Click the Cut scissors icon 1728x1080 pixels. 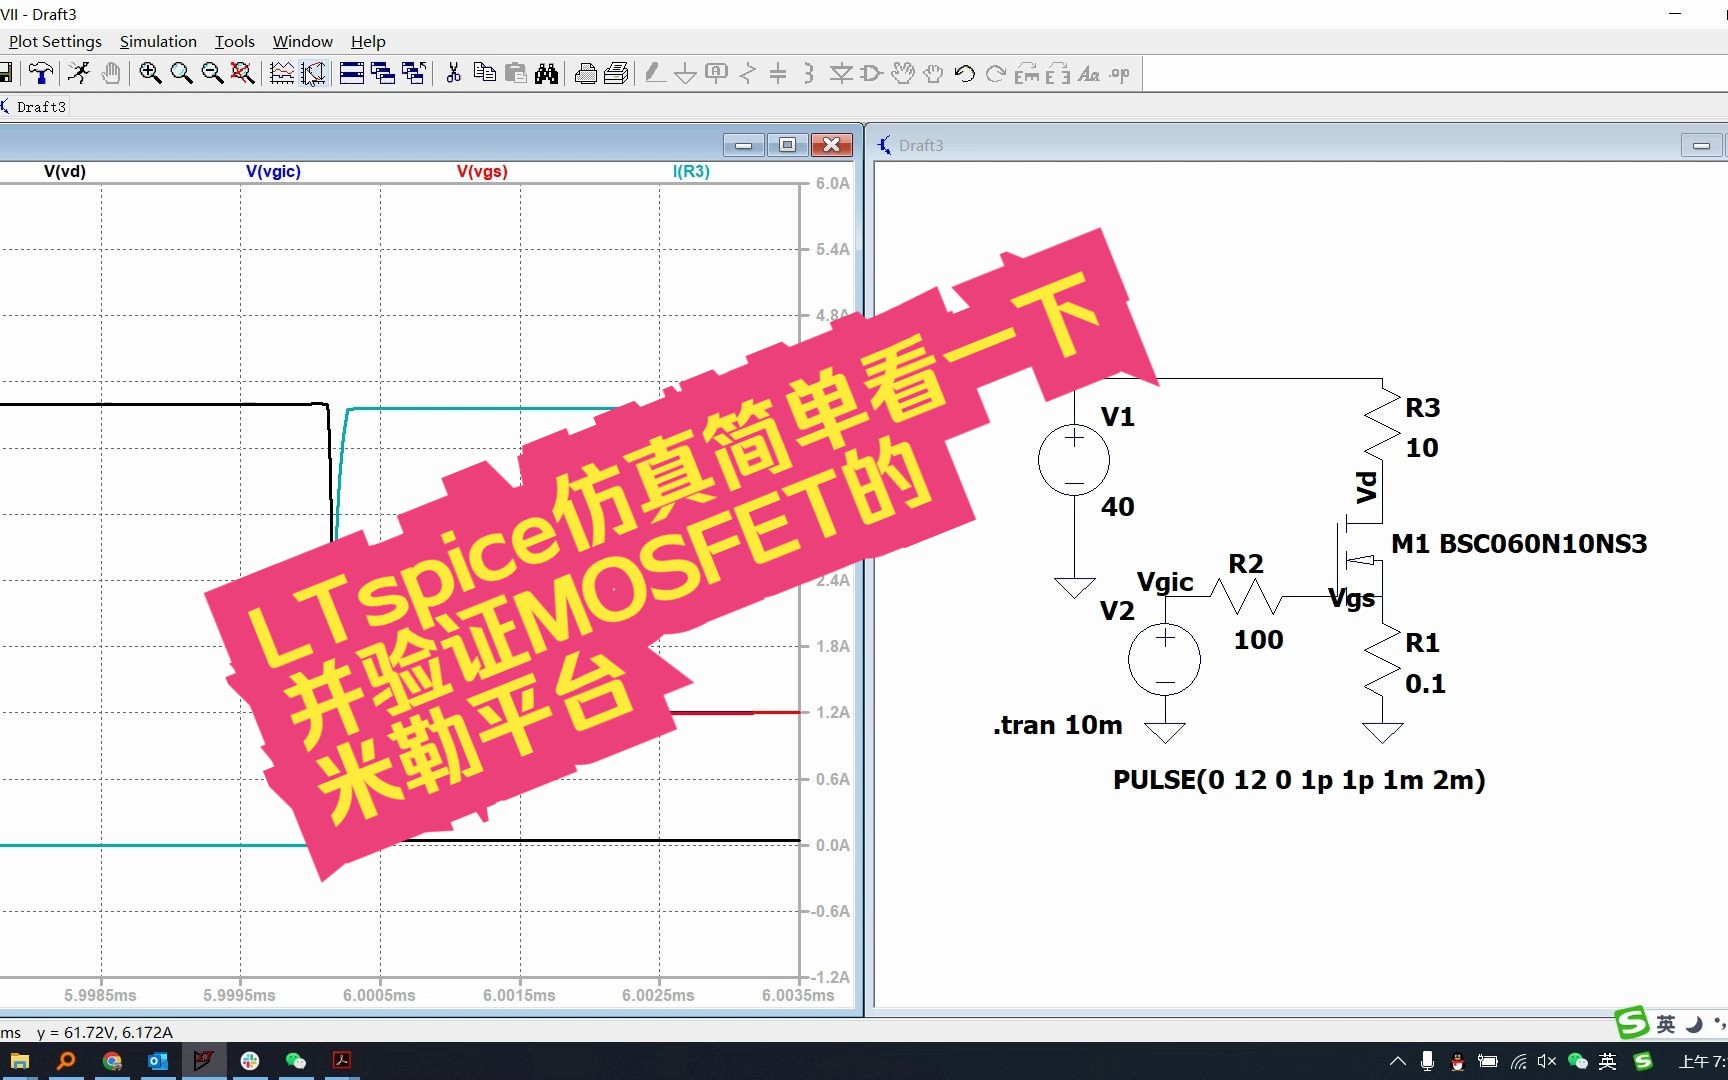coord(453,73)
